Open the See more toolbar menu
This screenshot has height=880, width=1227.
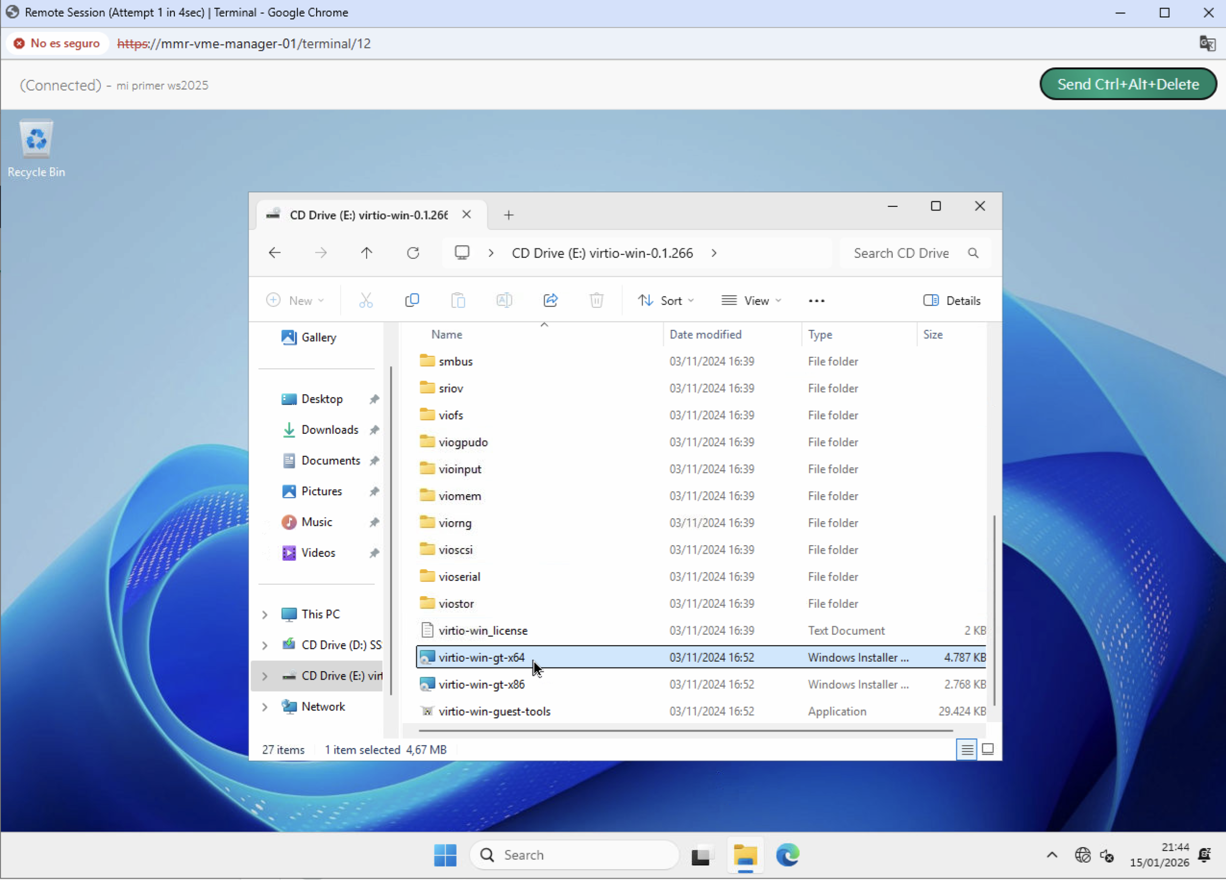tap(816, 300)
